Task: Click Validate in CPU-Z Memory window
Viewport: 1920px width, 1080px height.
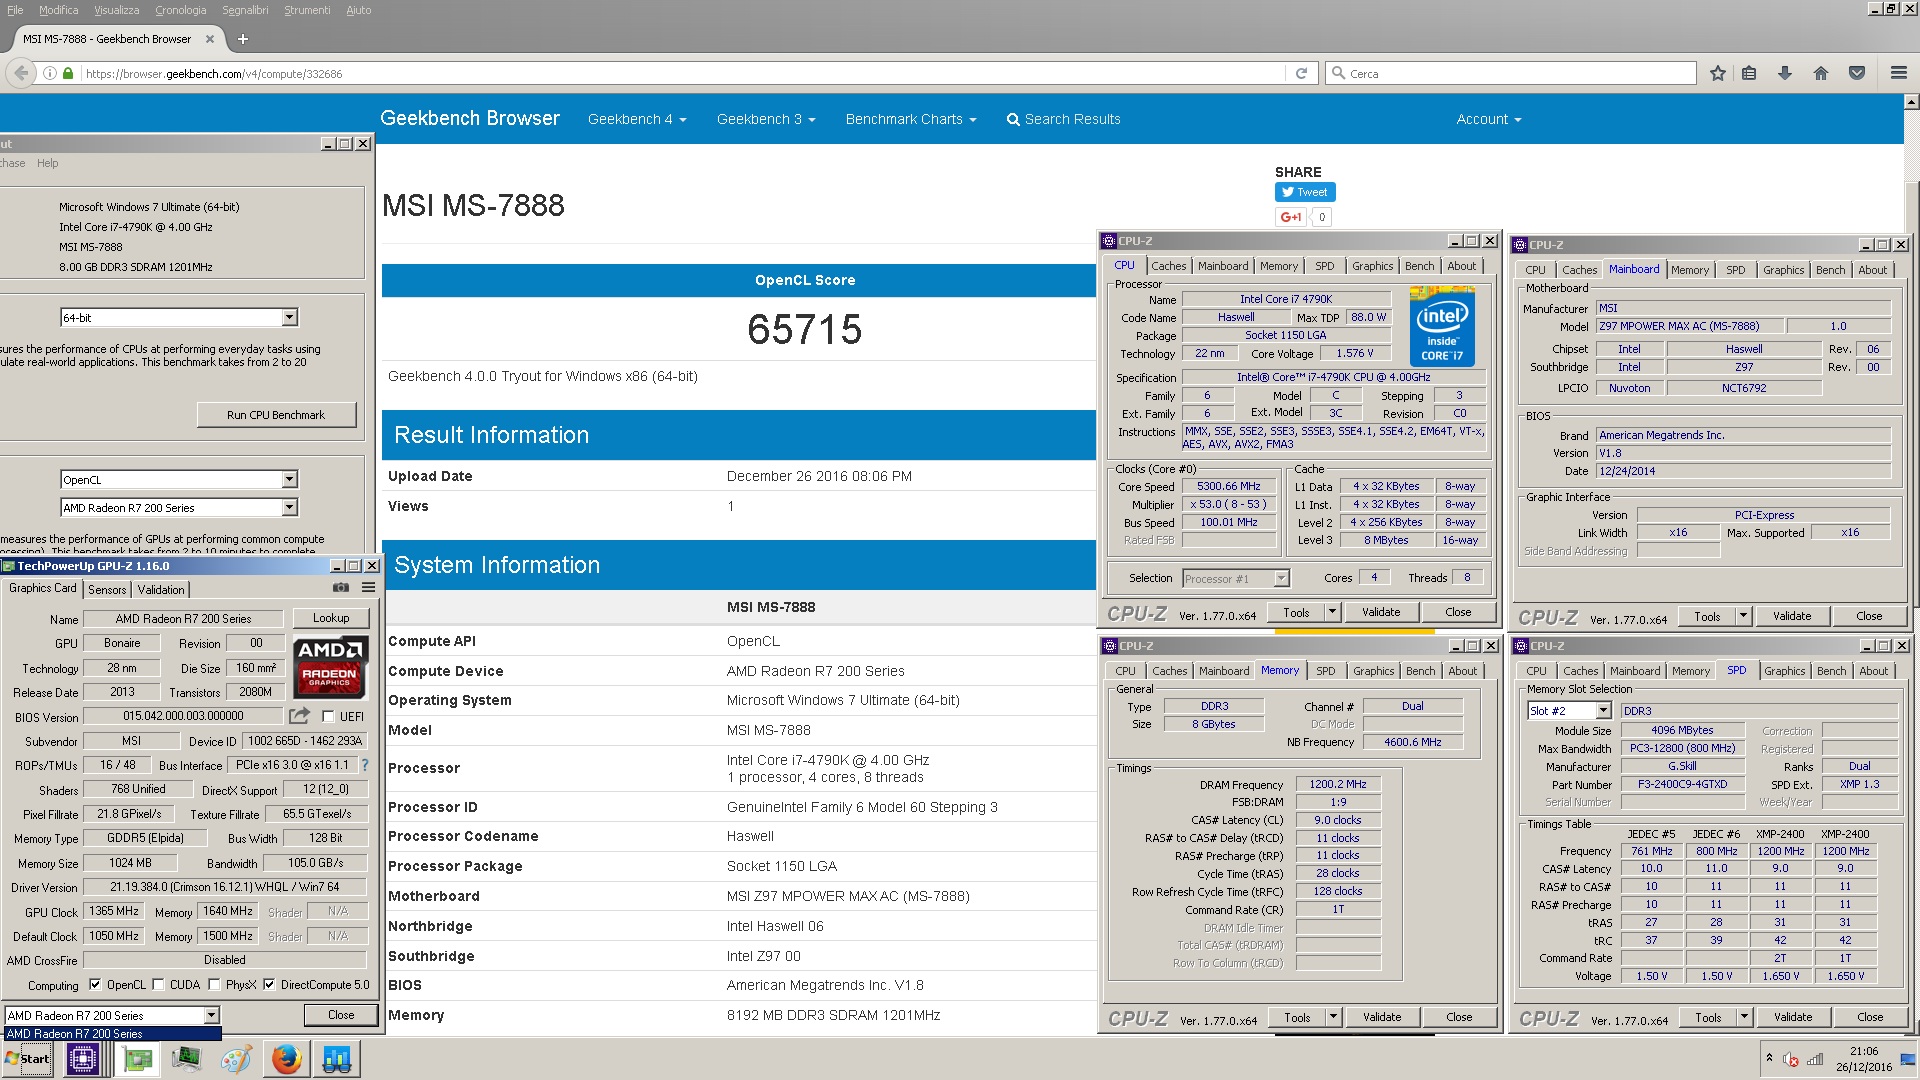Action: pyautogui.click(x=1382, y=1017)
